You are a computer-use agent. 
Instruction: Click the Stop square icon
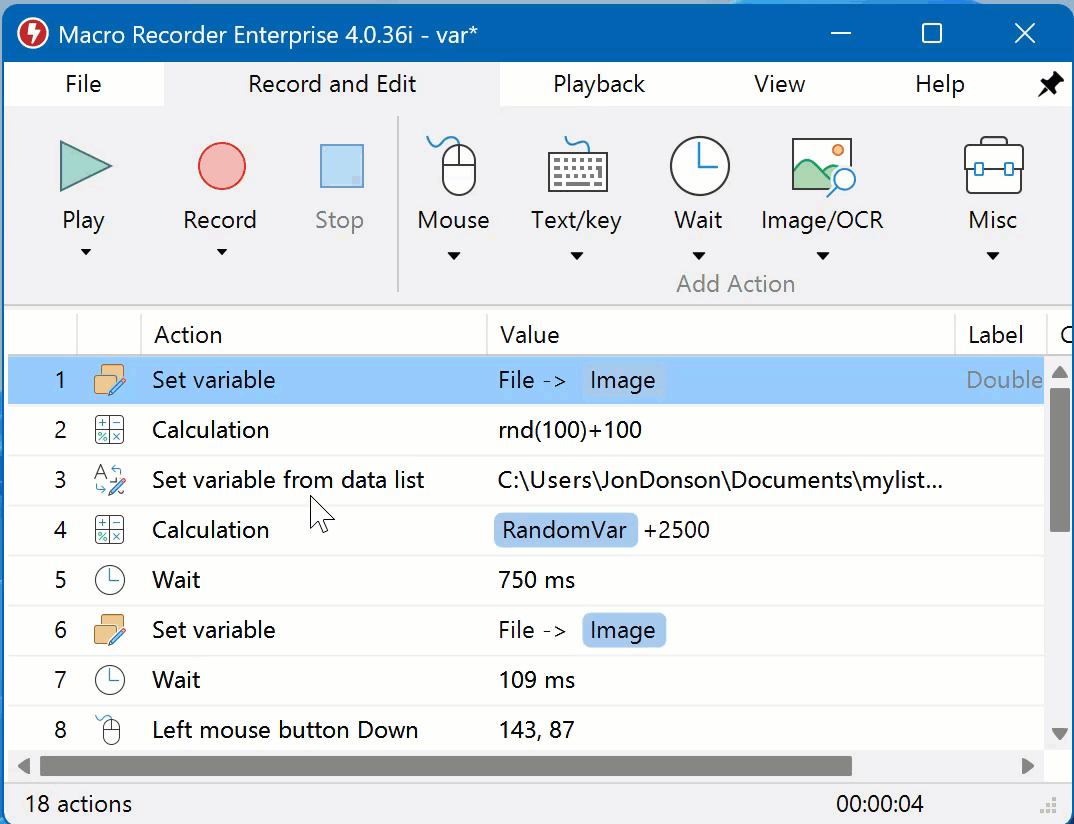[x=341, y=166]
